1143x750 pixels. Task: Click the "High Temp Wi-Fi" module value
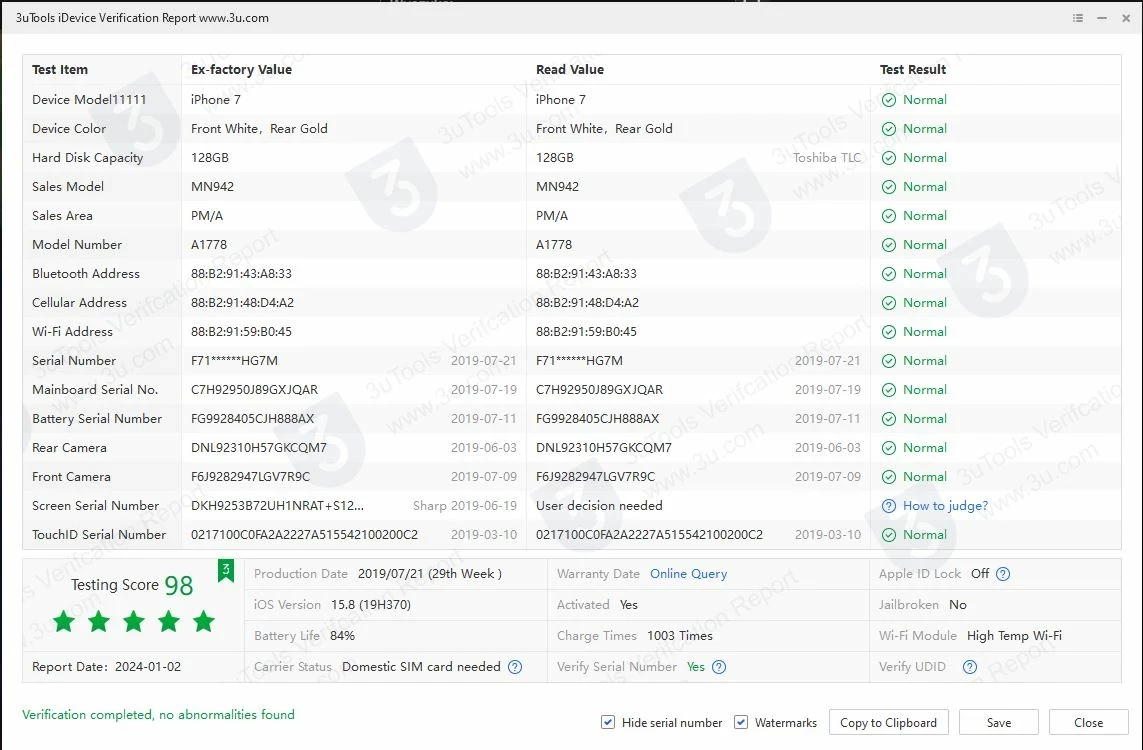click(x=1015, y=636)
